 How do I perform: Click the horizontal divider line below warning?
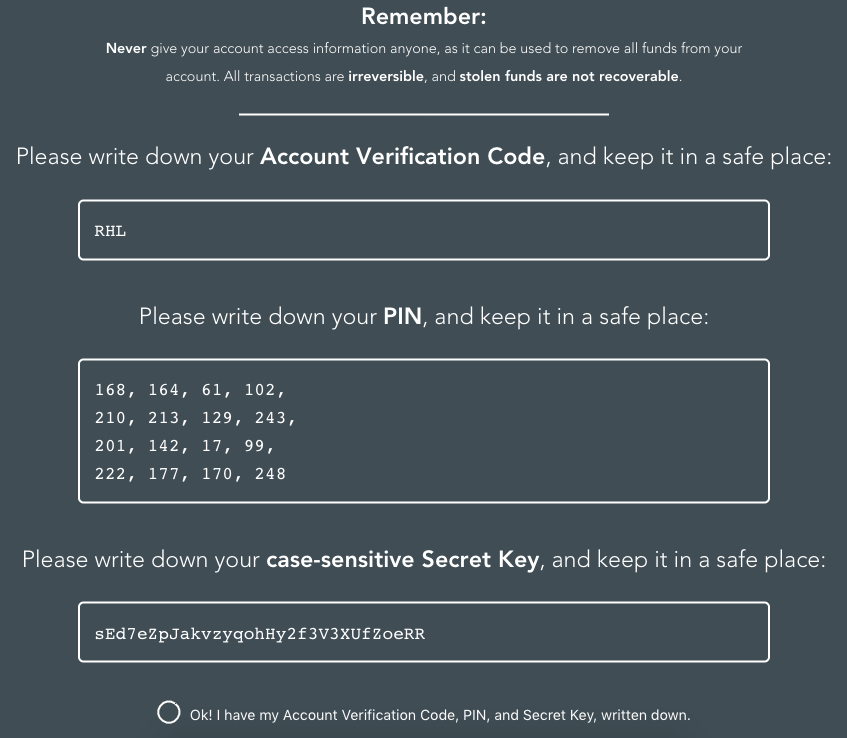click(423, 115)
